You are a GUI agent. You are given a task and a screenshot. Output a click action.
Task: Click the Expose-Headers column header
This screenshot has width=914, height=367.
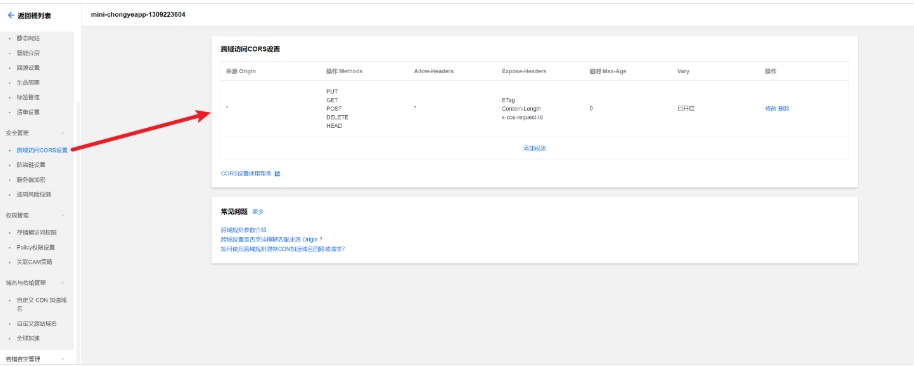[x=523, y=71]
